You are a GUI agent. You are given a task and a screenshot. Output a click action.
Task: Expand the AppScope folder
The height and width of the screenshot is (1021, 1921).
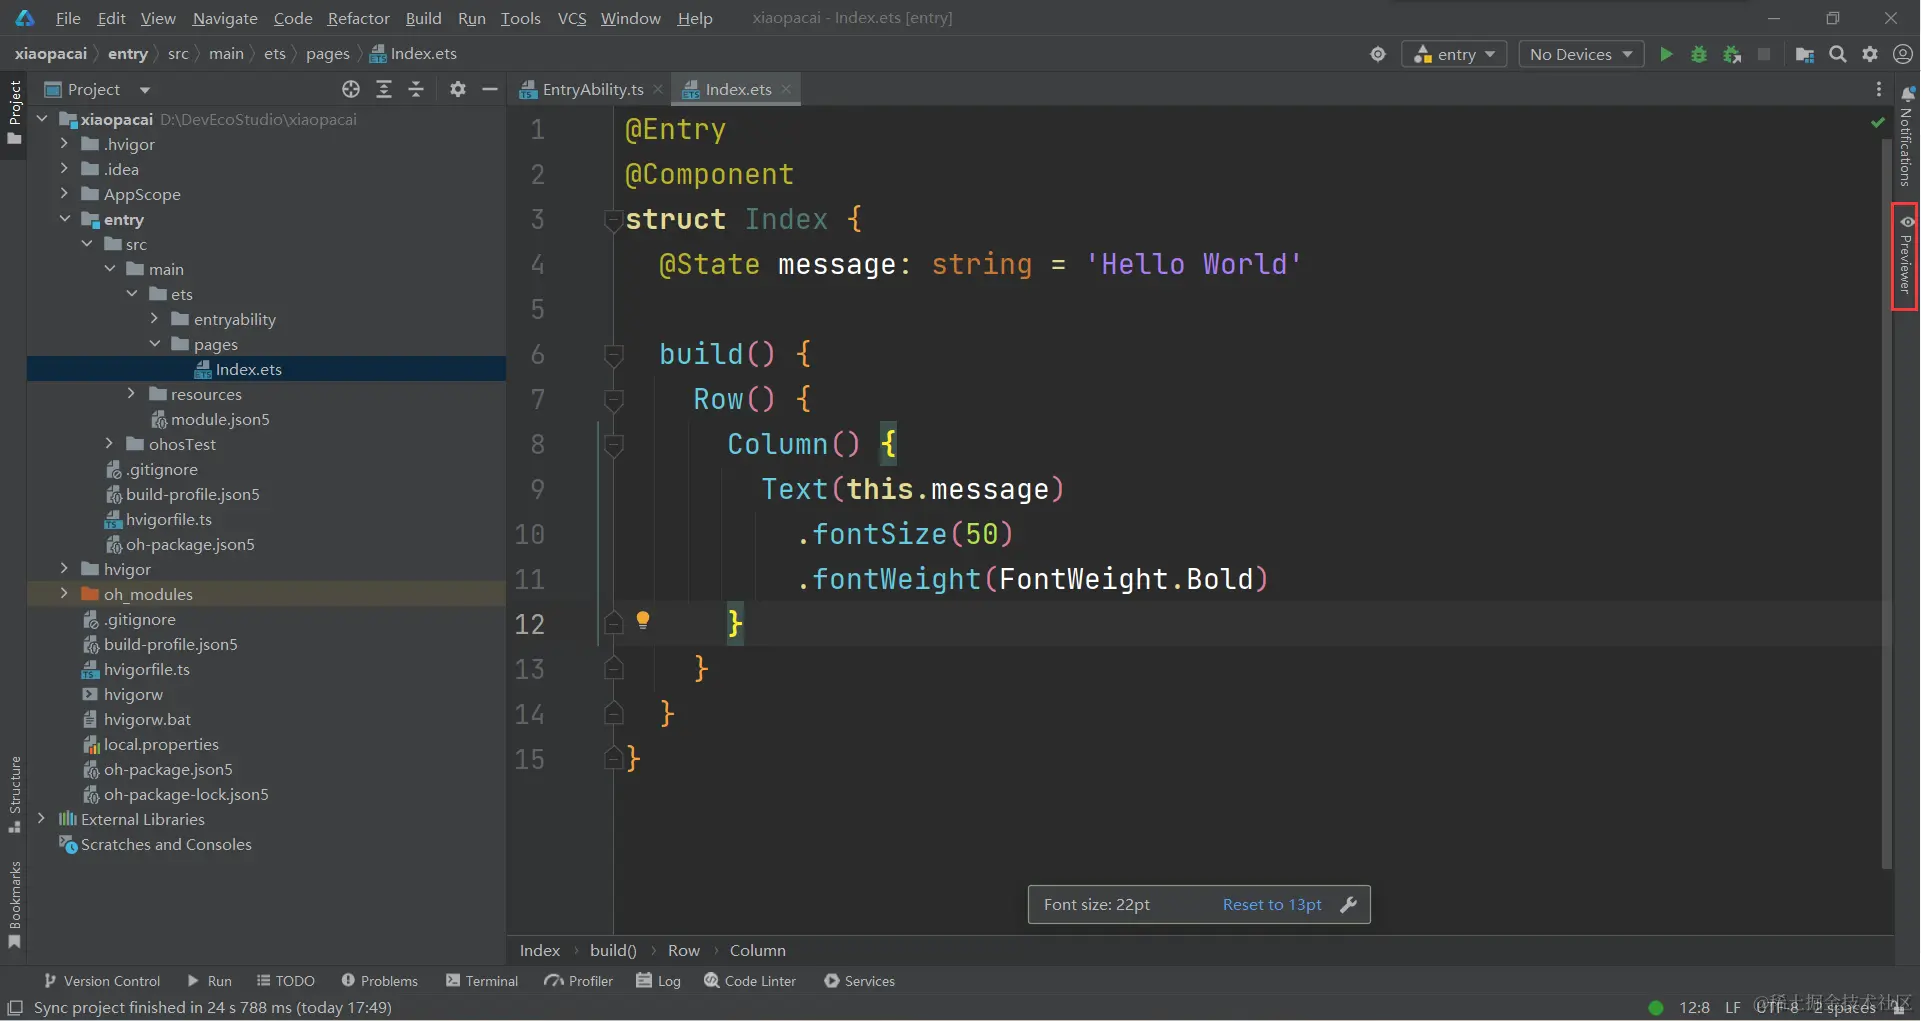pos(64,194)
